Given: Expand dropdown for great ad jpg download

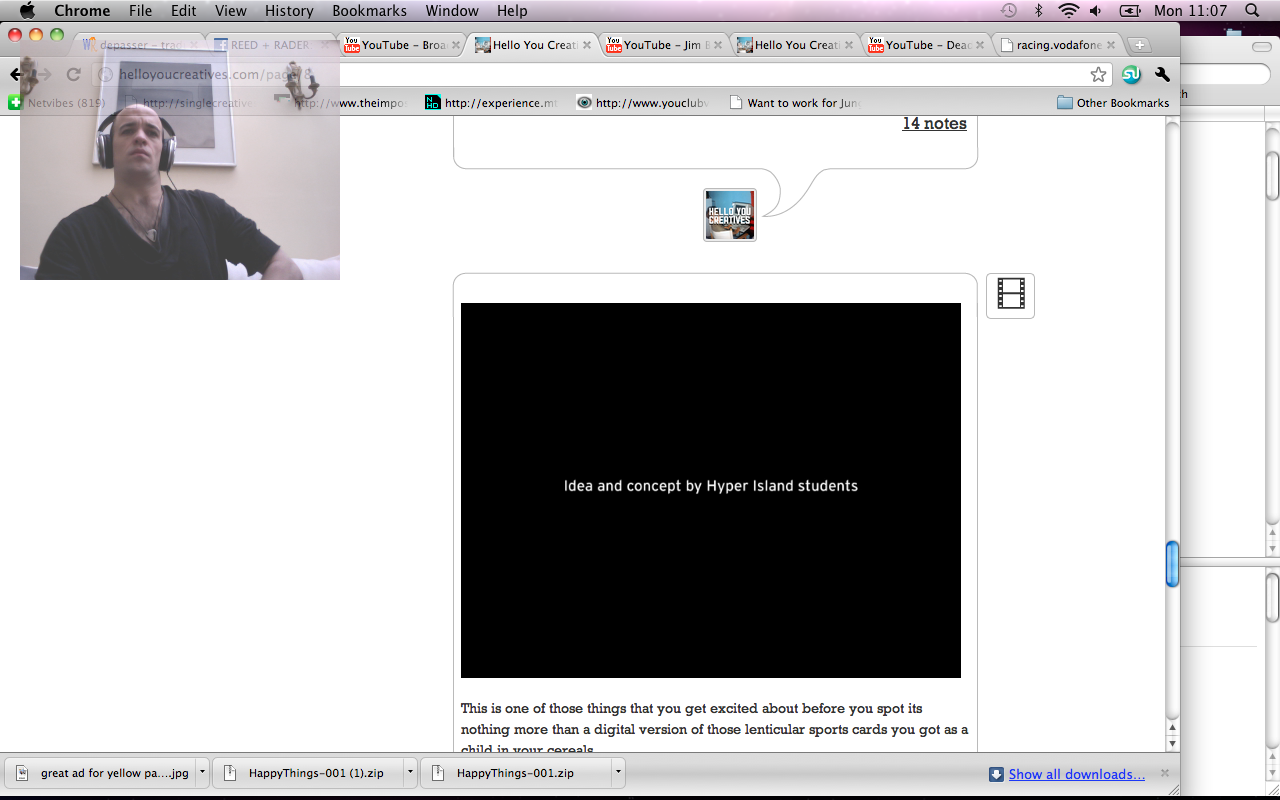Looking at the screenshot, I should click(x=203, y=773).
